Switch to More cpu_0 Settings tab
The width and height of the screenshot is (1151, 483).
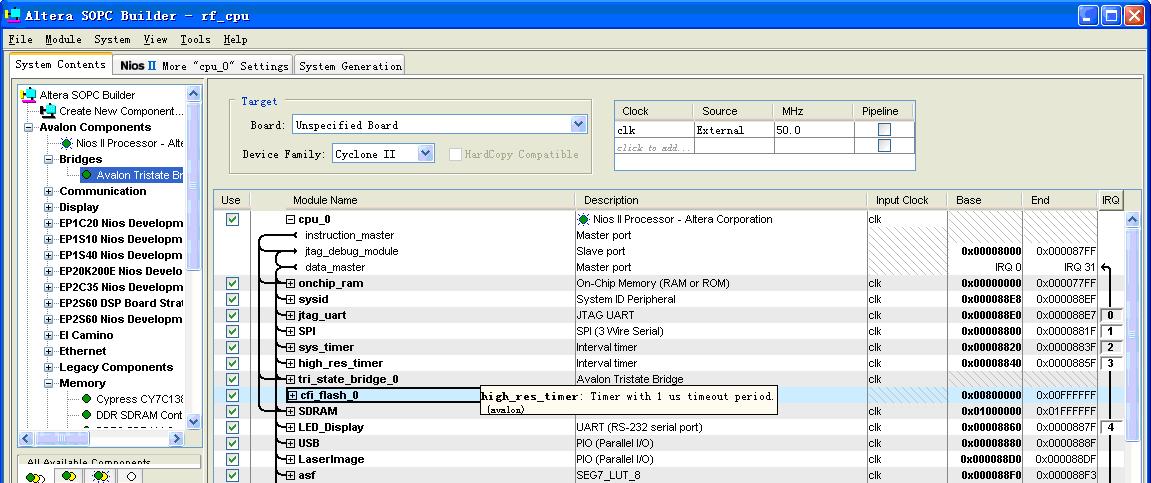click(x=203, y=66)
